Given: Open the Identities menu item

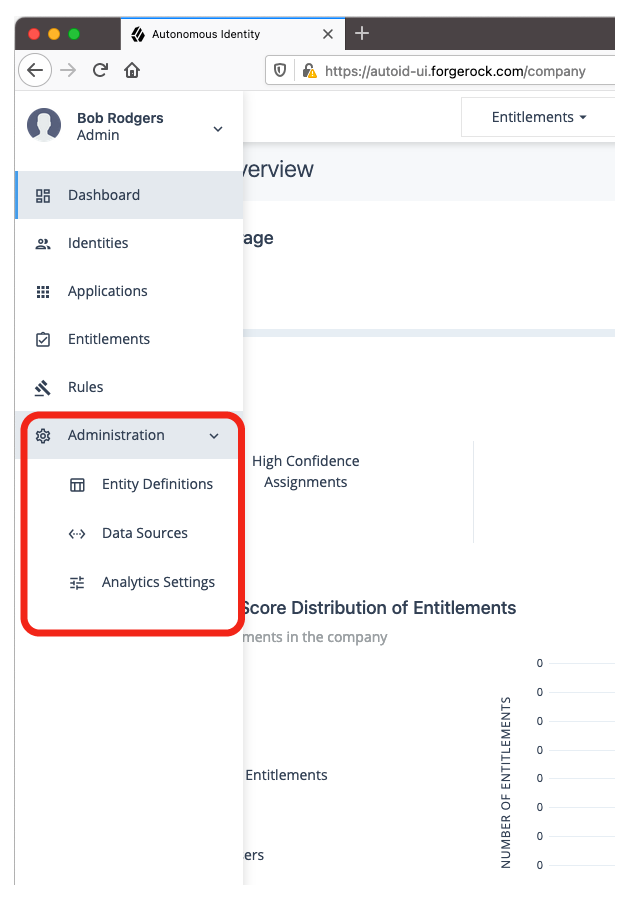Looking at the screenshot, I should coord(129,243).
